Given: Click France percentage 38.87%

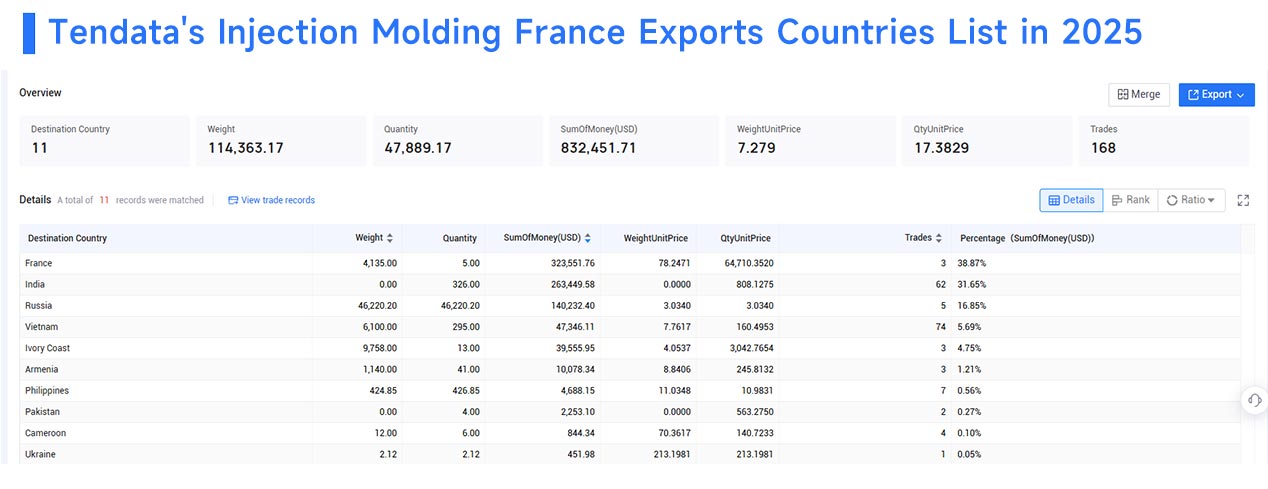Looking at the screenshot, I should tap(973, 263).
